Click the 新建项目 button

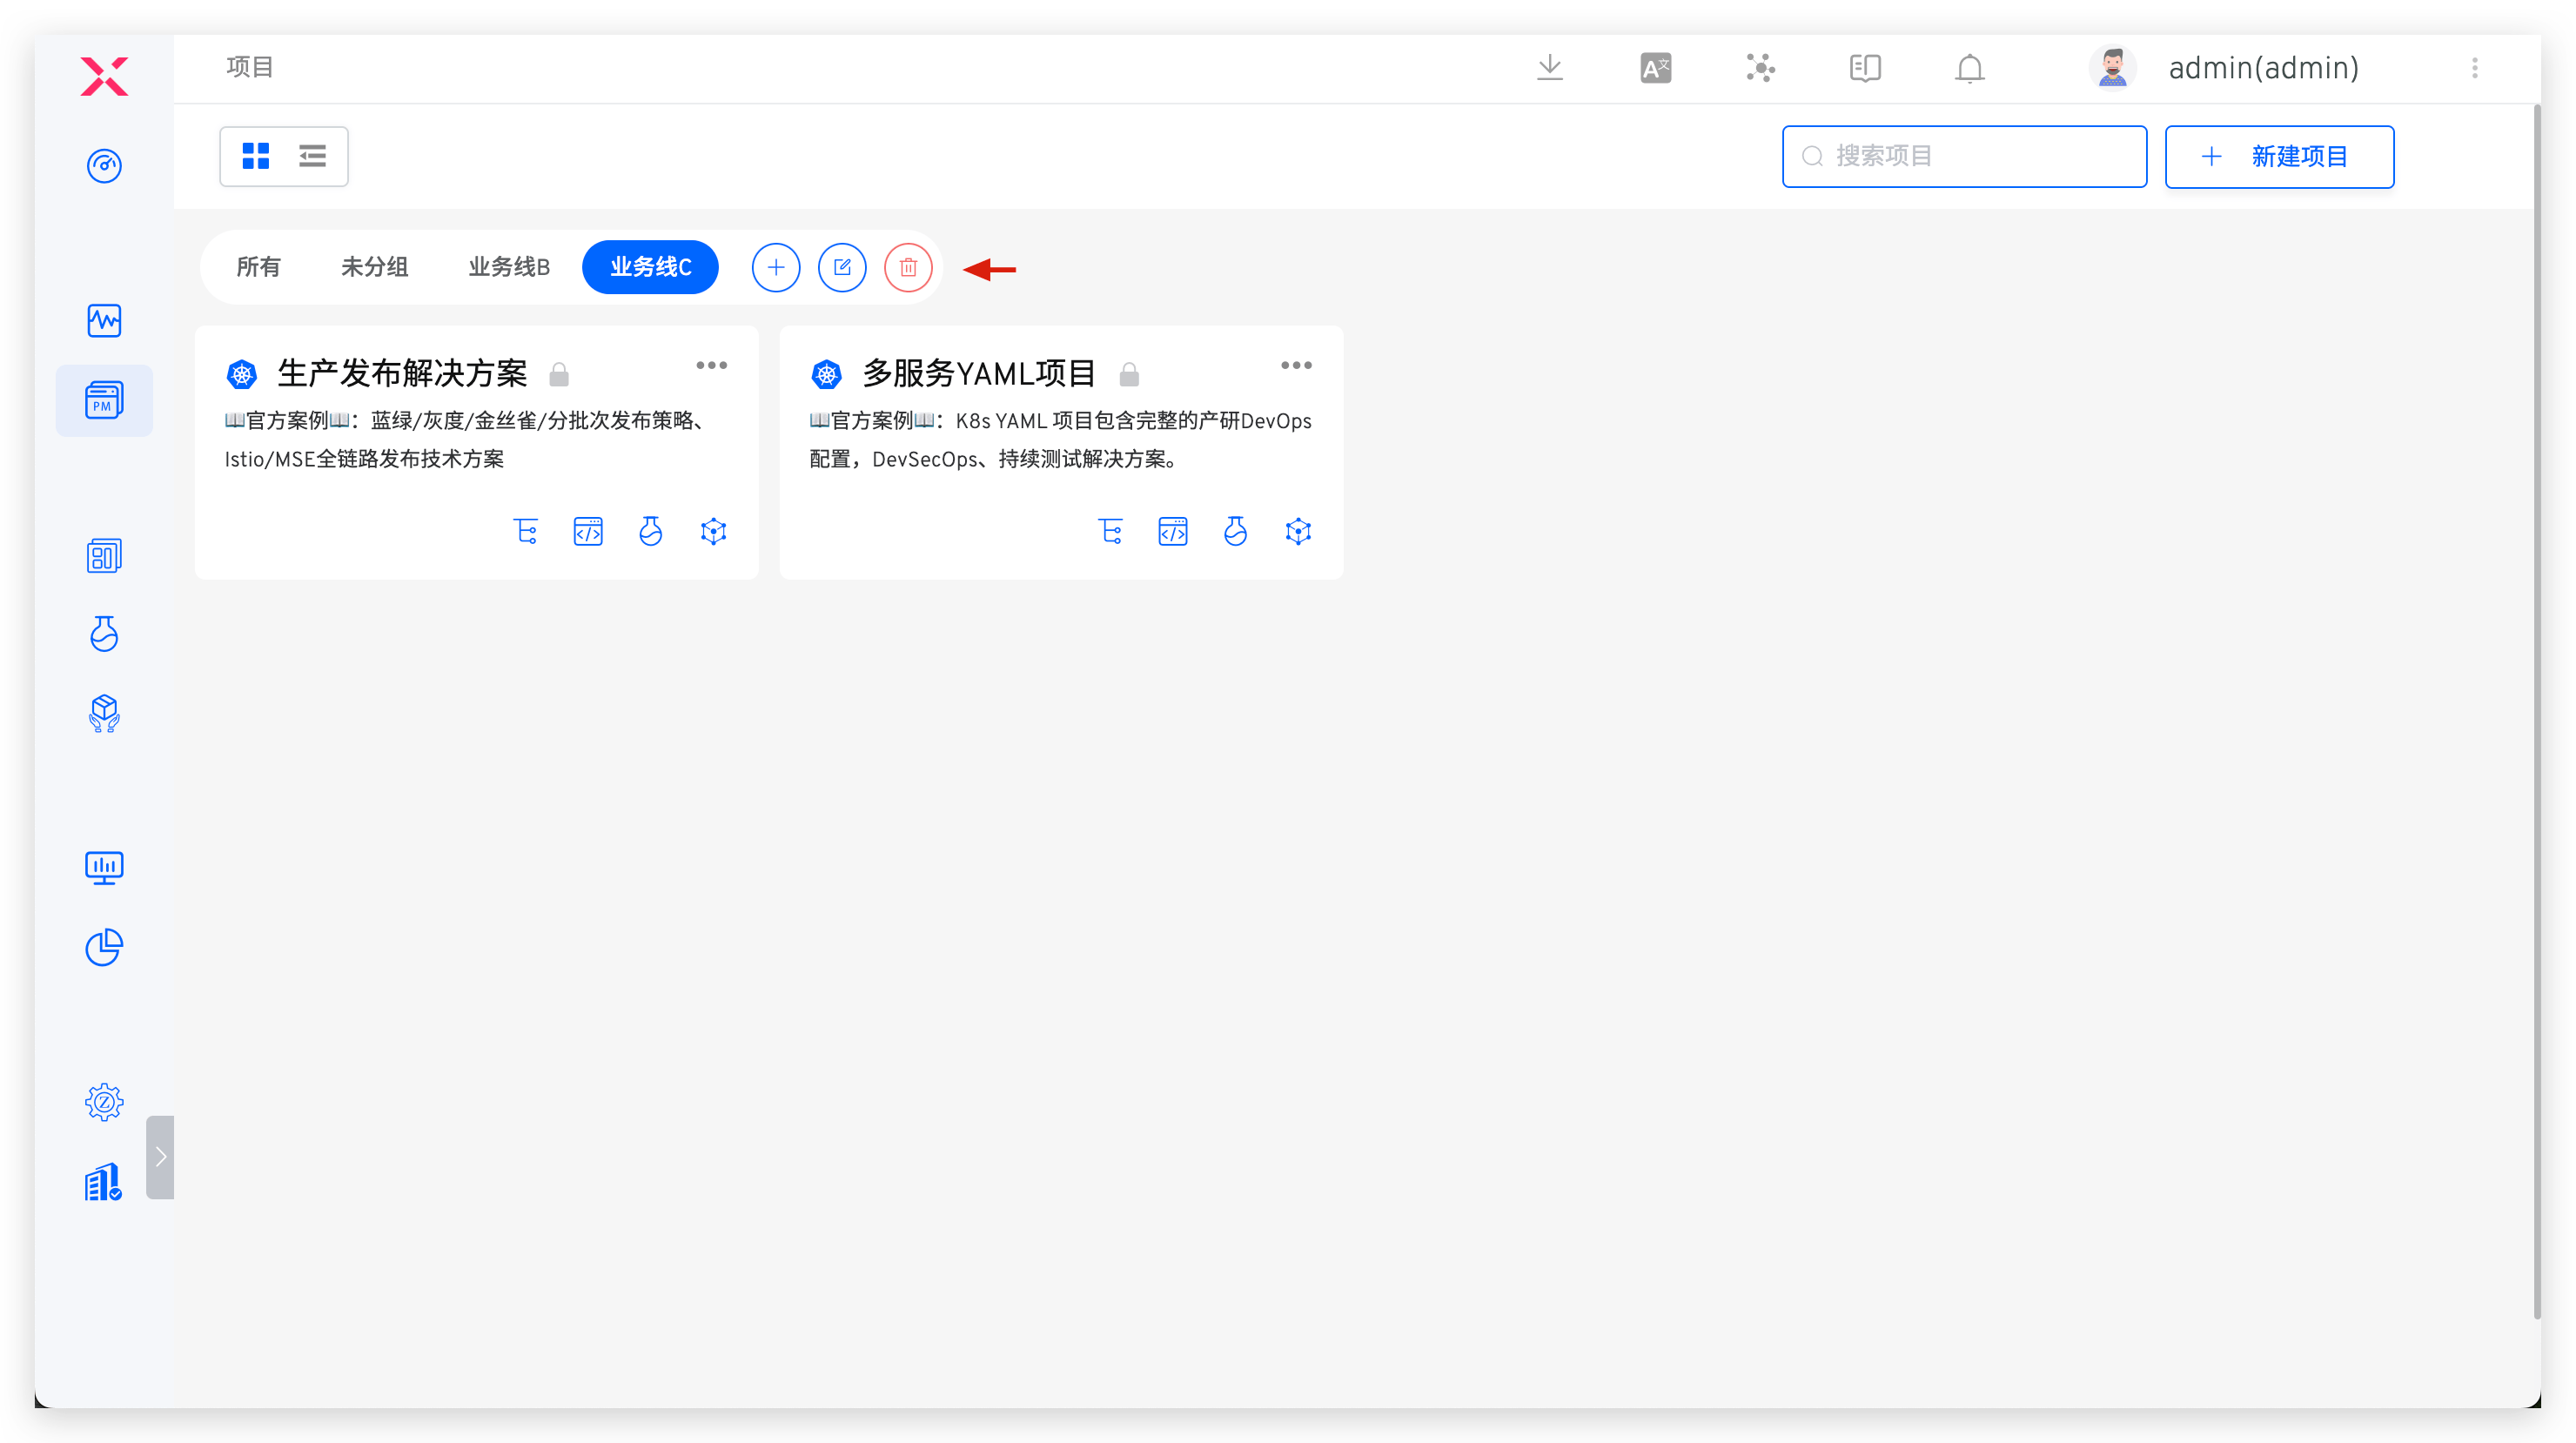(x=2278, y=156)
